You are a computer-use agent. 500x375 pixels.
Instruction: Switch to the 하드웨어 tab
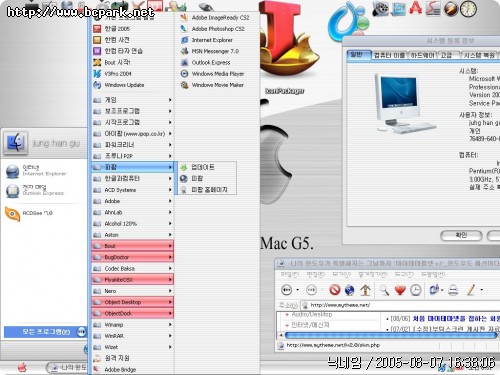click(x=422, y=55)
